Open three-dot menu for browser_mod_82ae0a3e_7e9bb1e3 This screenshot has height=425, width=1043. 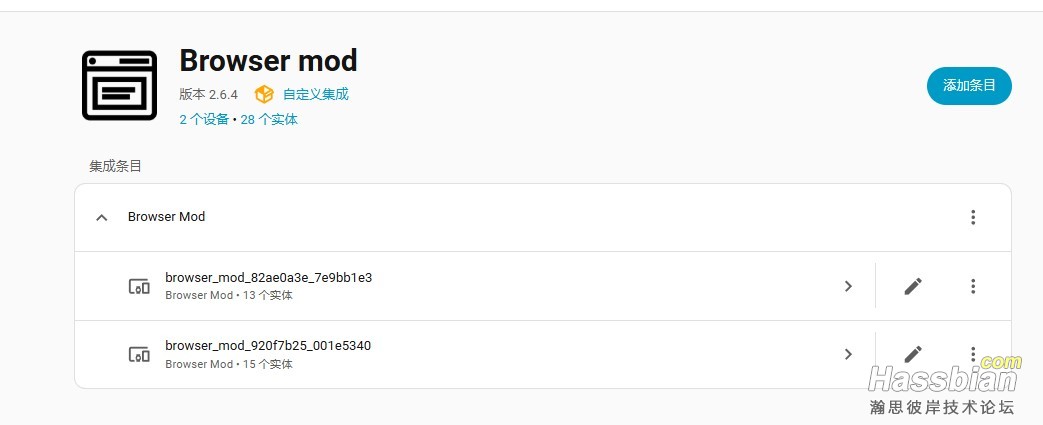coord(973,286)
